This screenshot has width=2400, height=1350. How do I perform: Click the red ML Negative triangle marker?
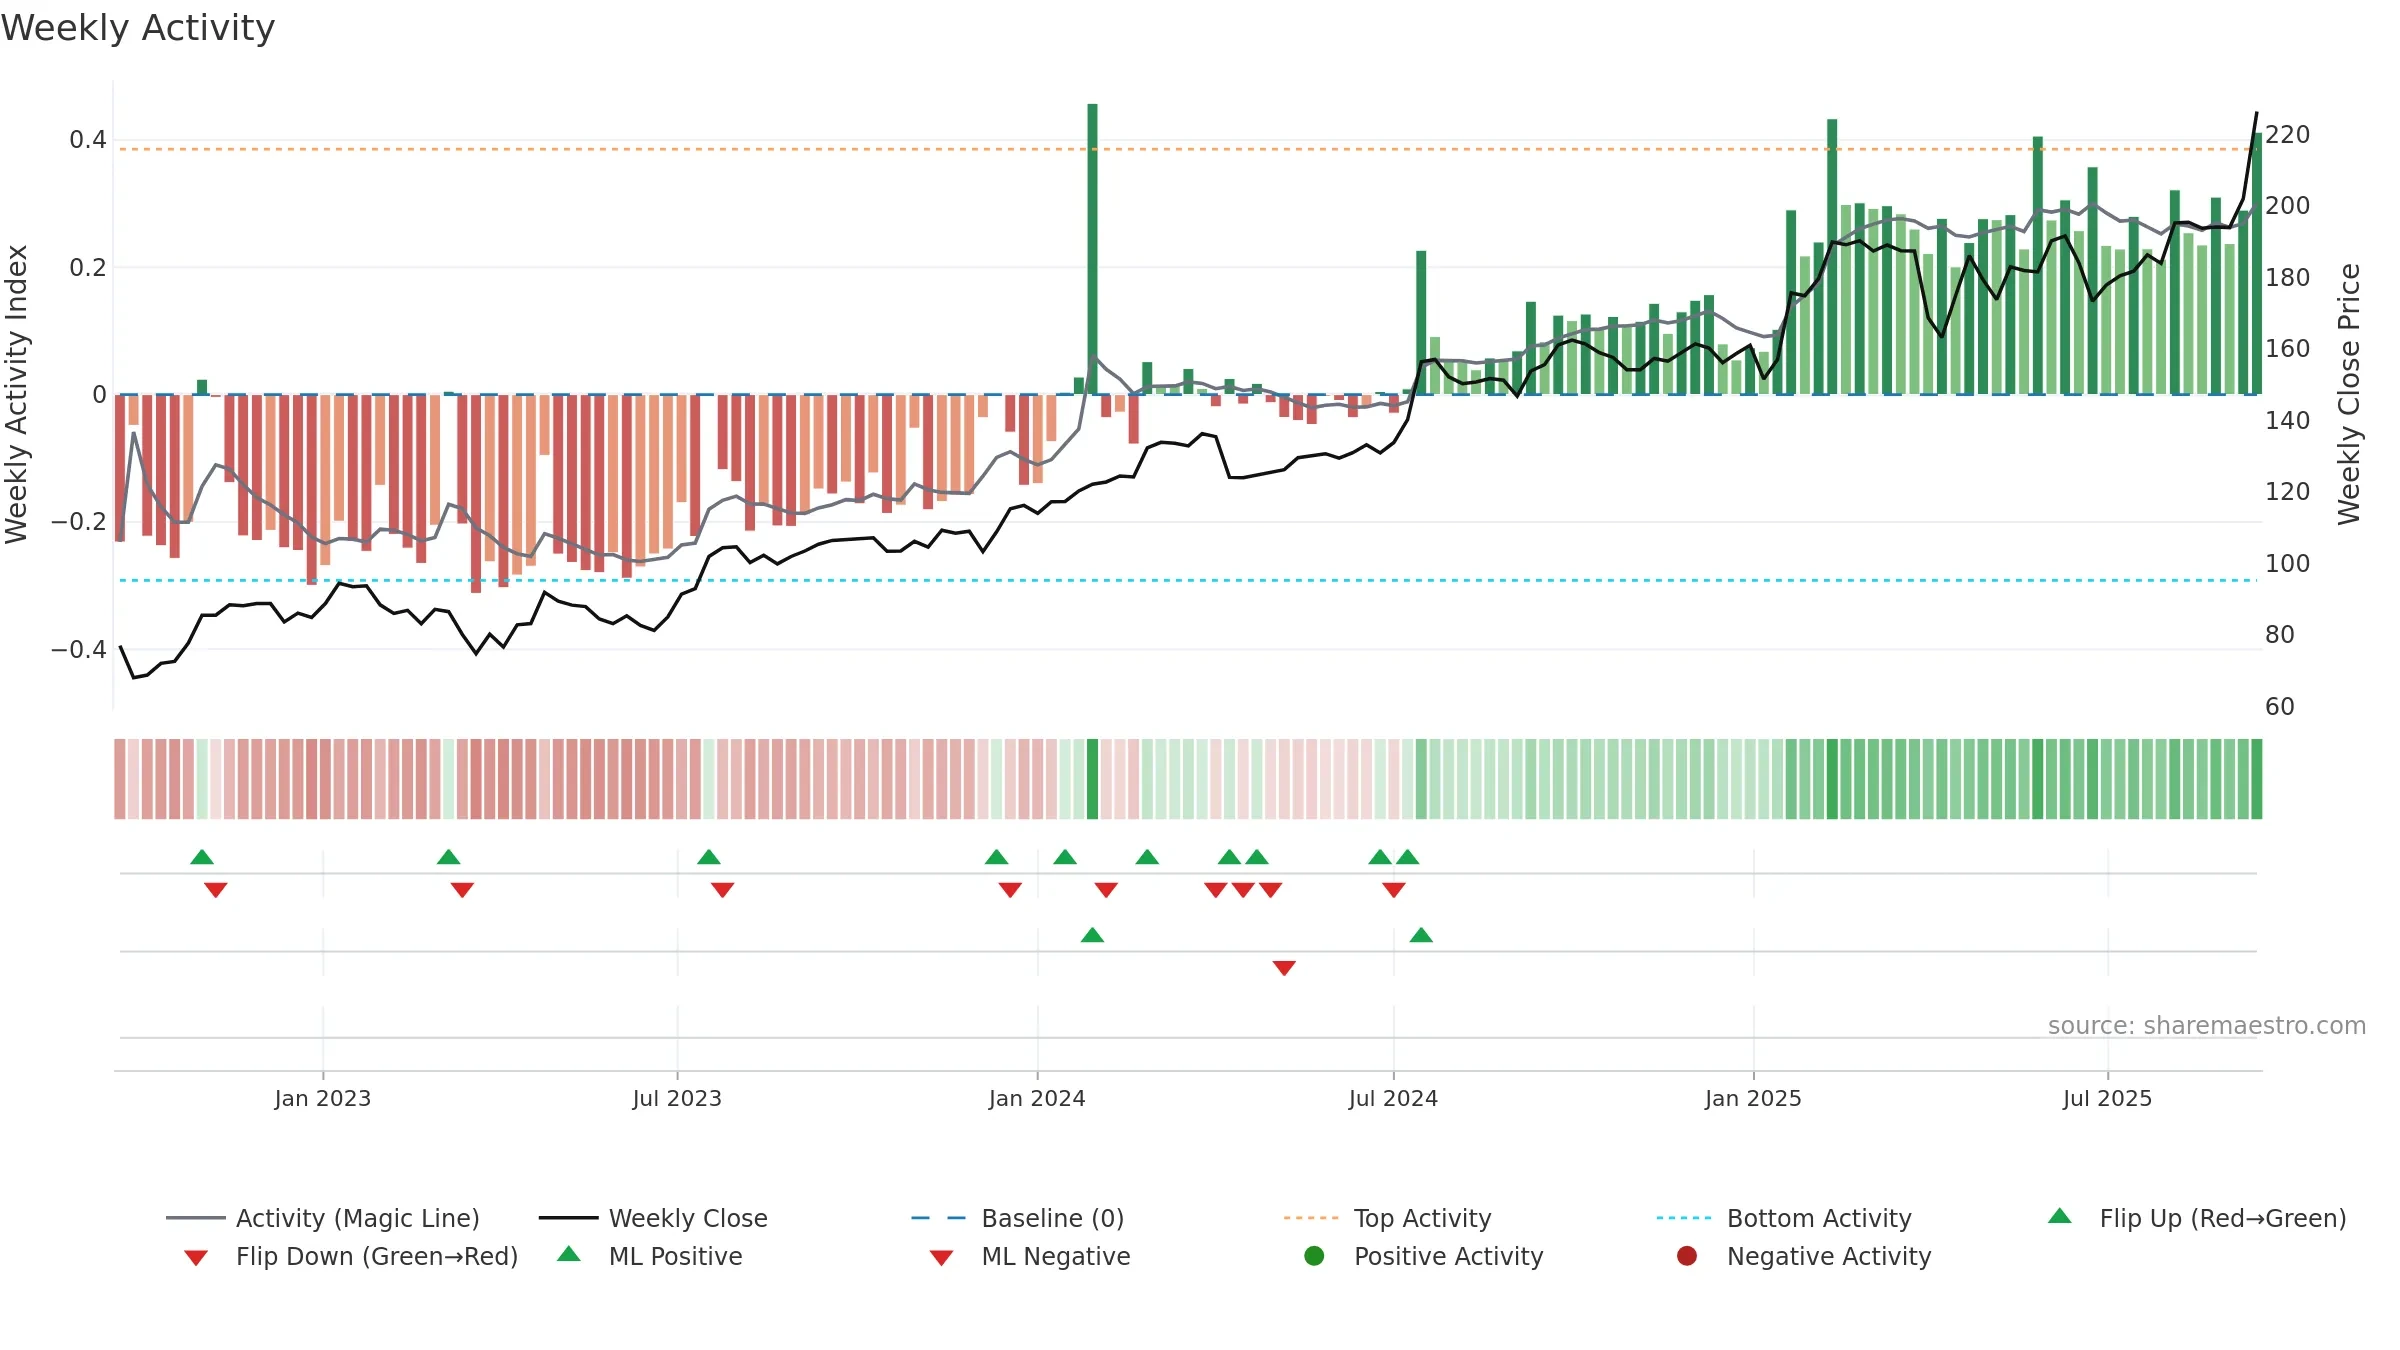[x=1284, y=968]
